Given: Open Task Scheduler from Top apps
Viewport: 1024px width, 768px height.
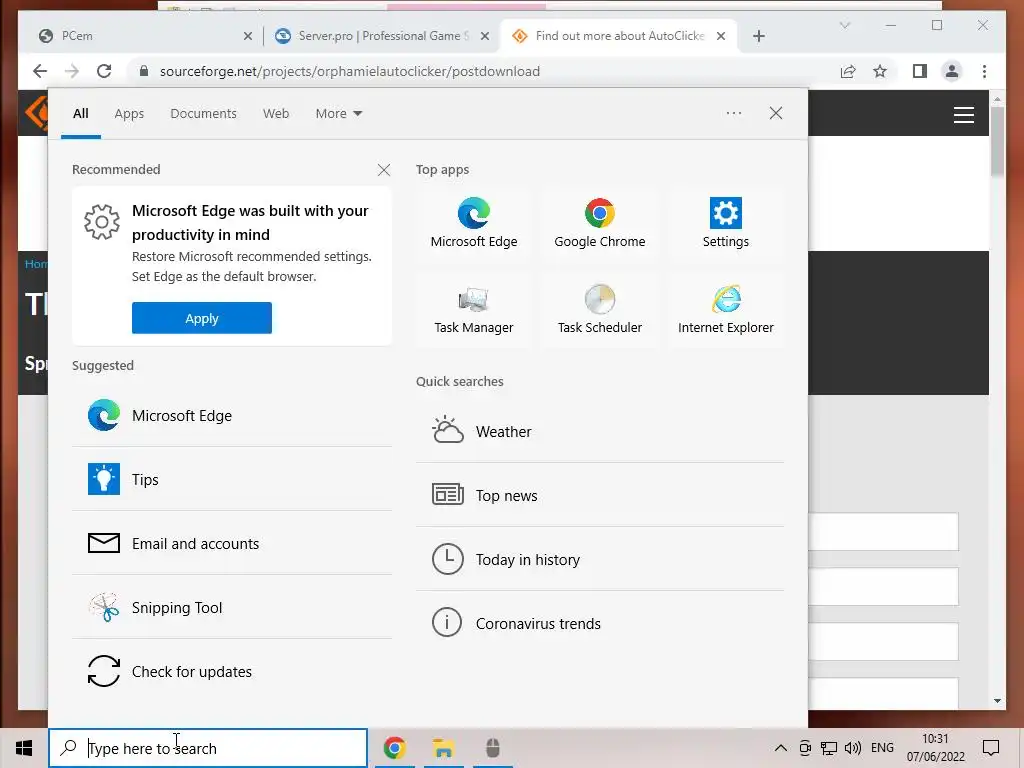Looking at the screenshot, I should point(600,310).
